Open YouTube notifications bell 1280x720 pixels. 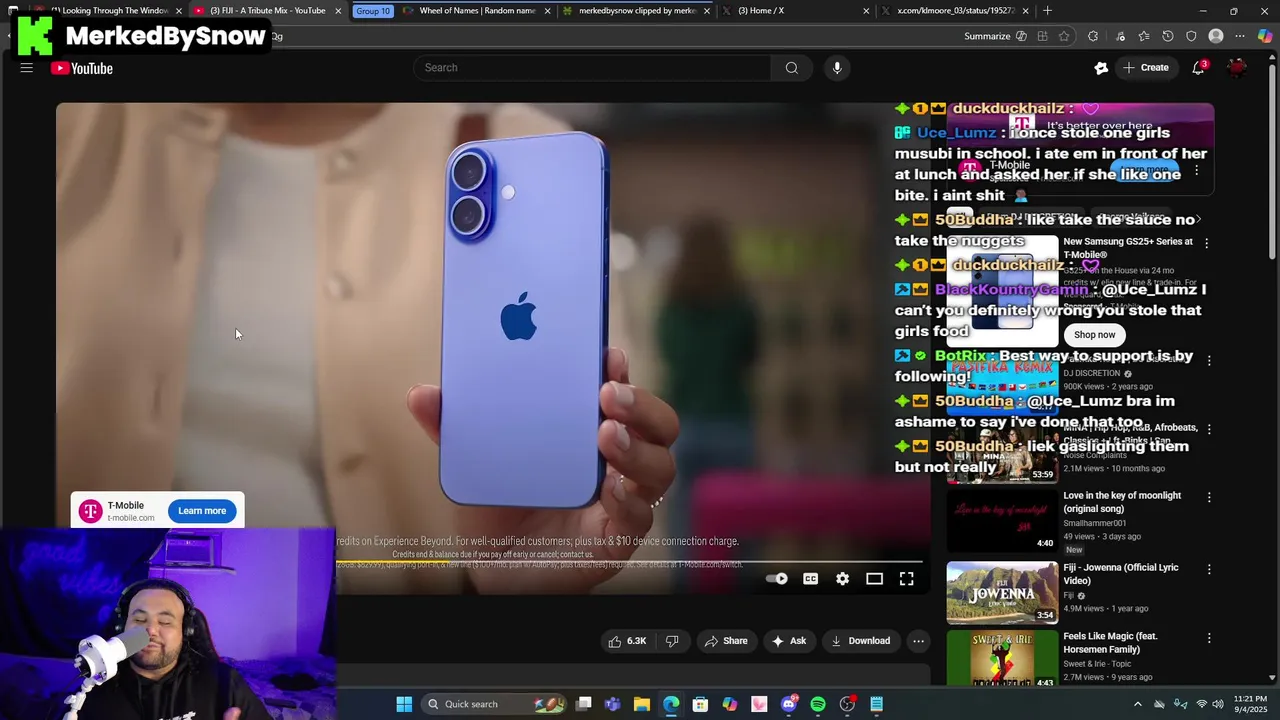(1198, 68)
